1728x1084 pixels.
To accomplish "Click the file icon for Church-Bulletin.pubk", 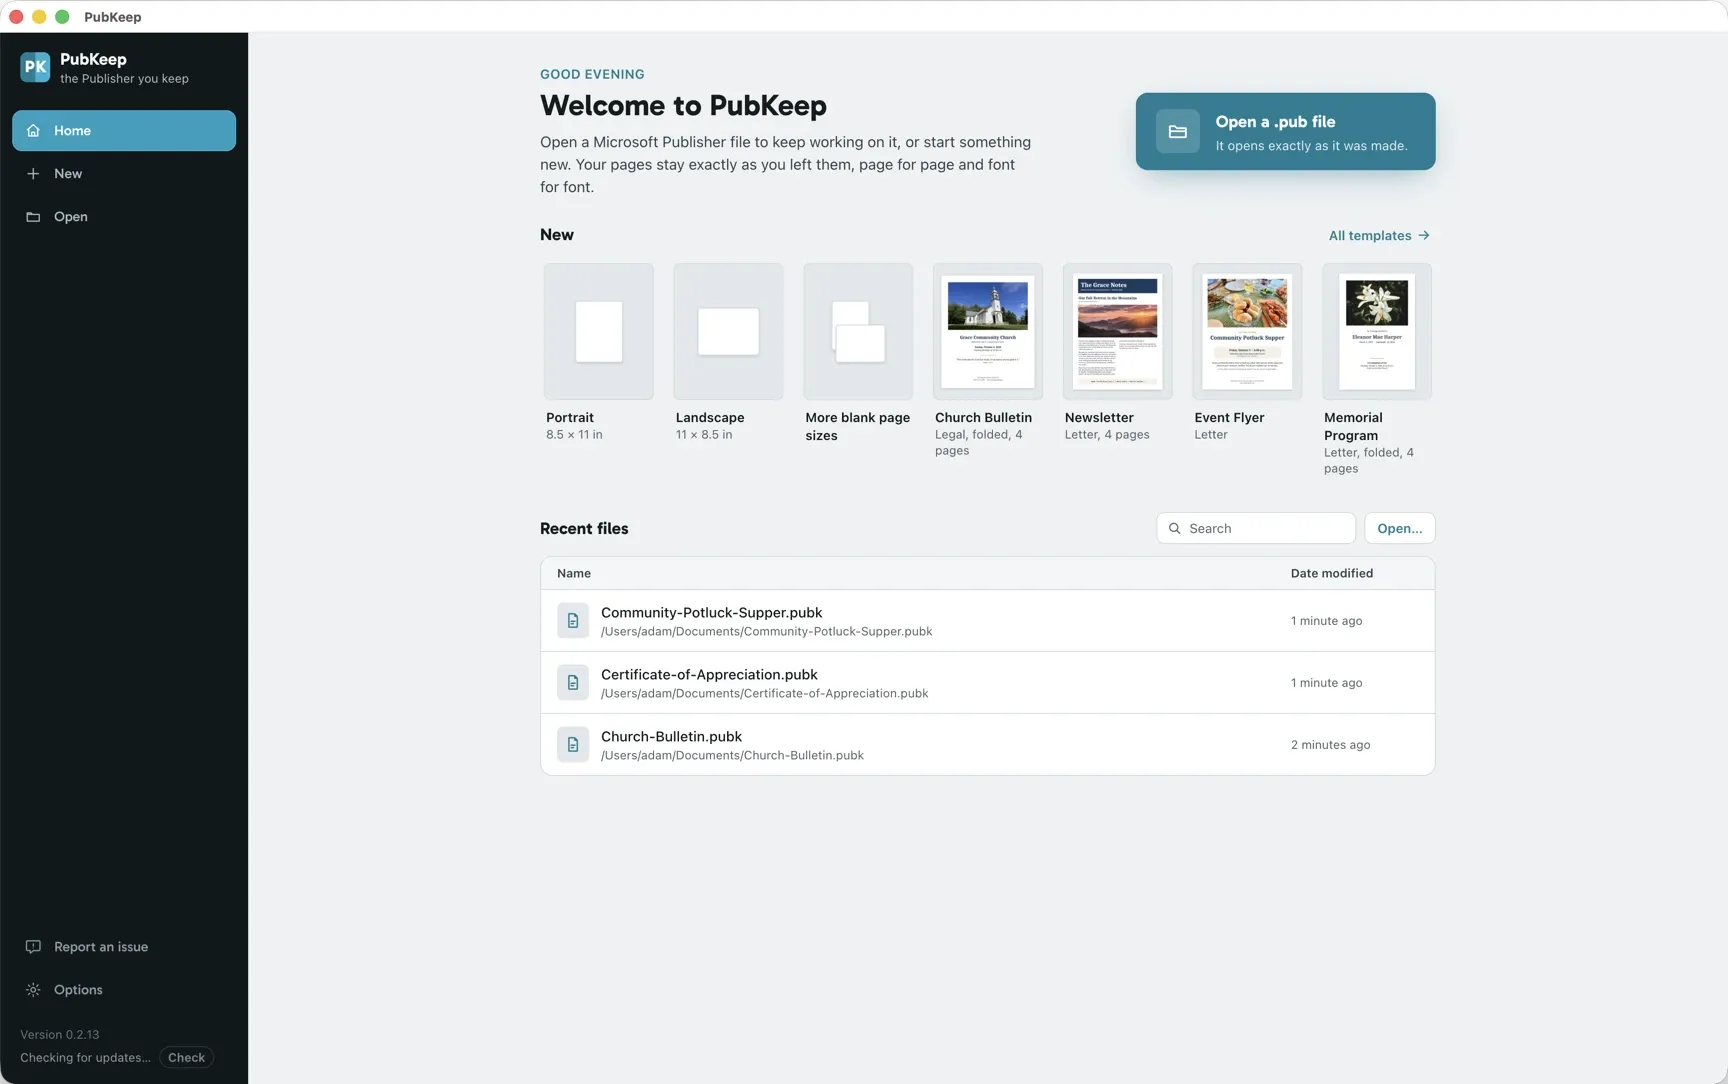I will (x=573, y=745).
